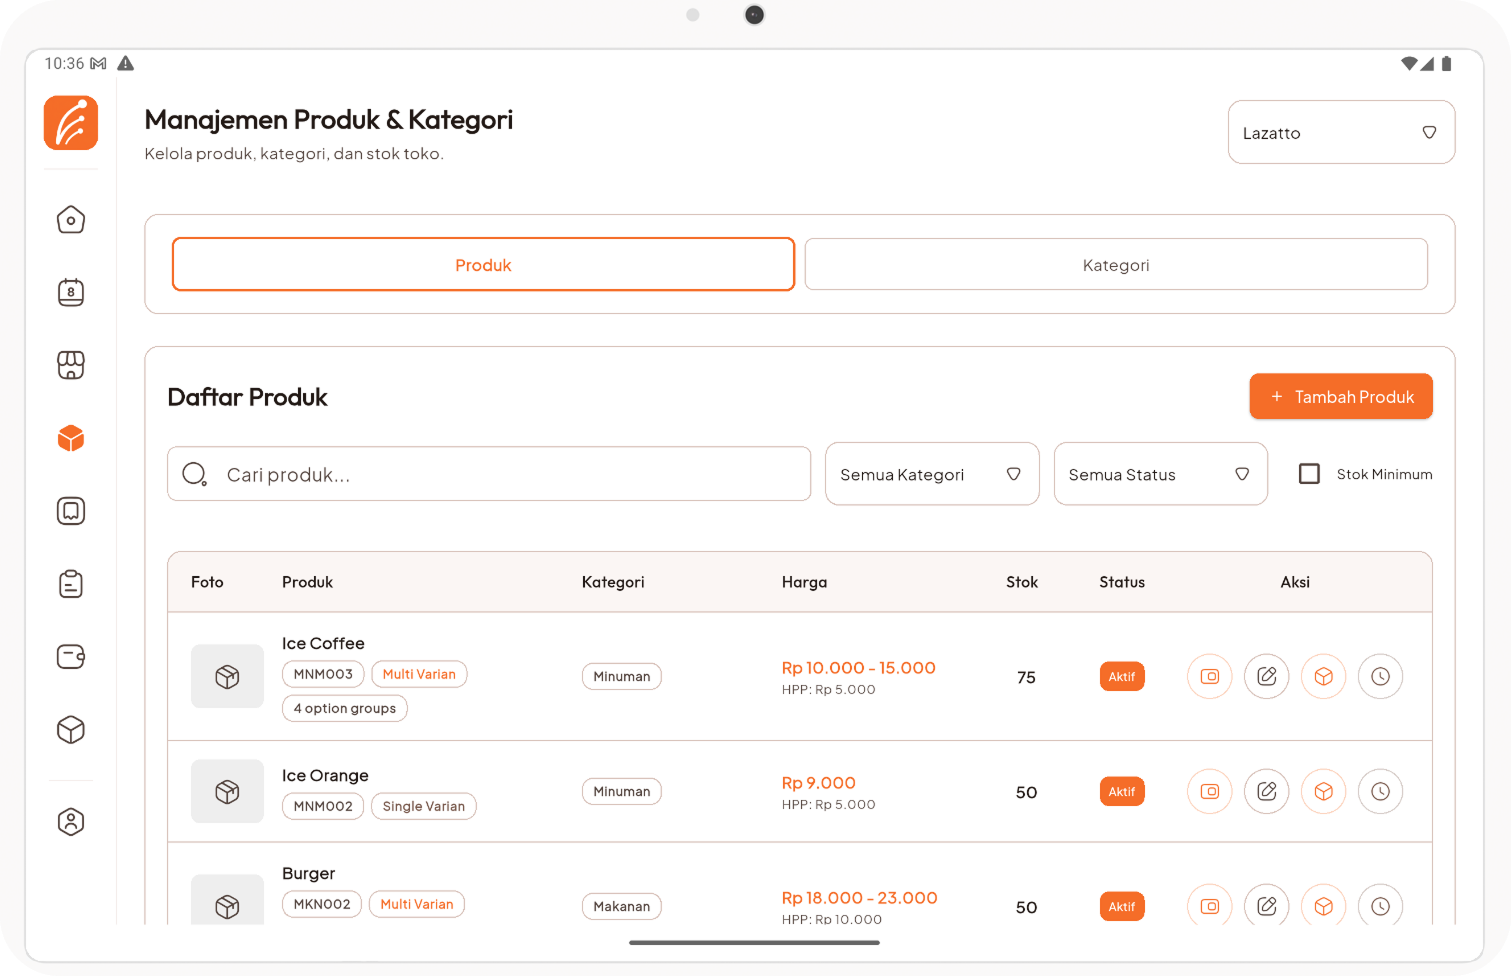Click stock box icon for Ice Orange
Viewport: 1511px width, 976px height.
point(1323,792)
